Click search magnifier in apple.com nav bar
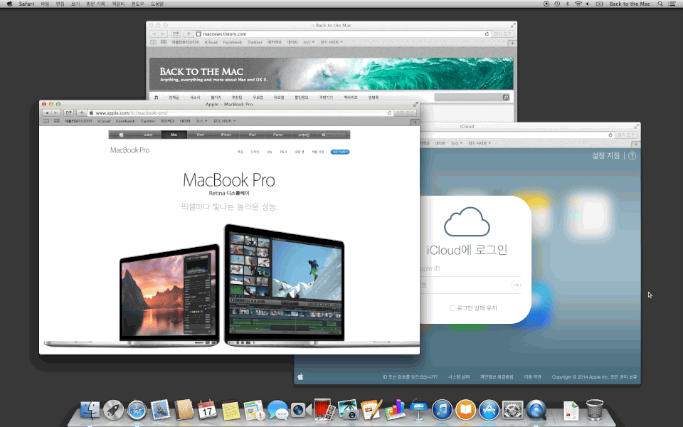 coord(324,135)
